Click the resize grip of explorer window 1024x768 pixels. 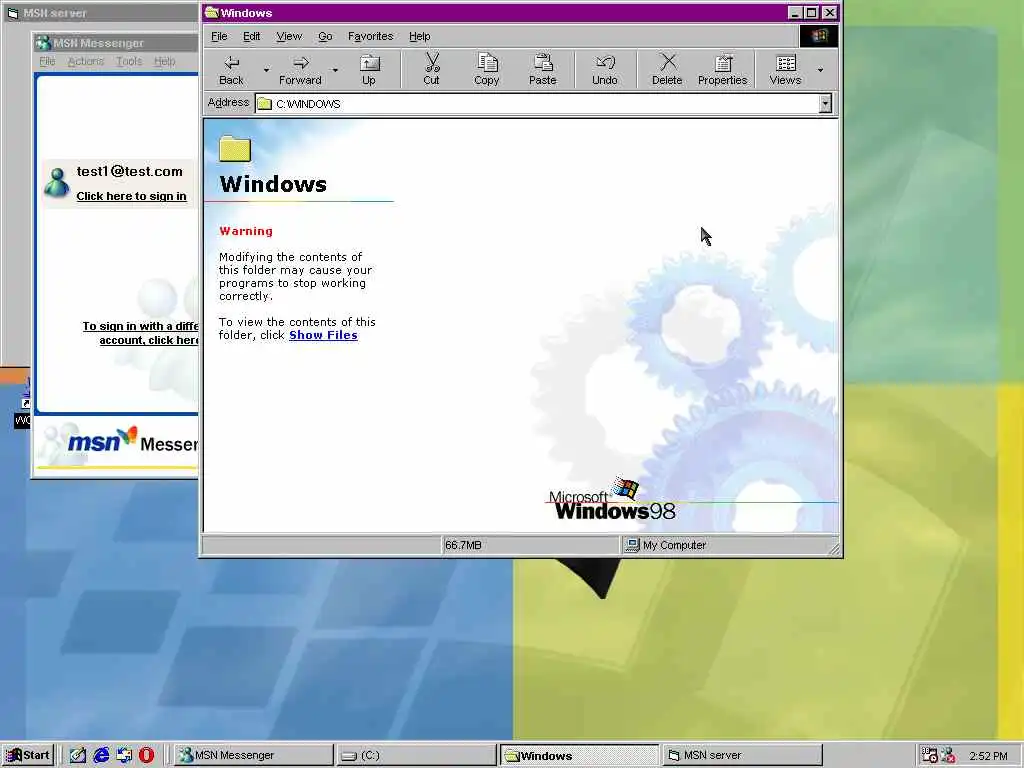[834, 549]
